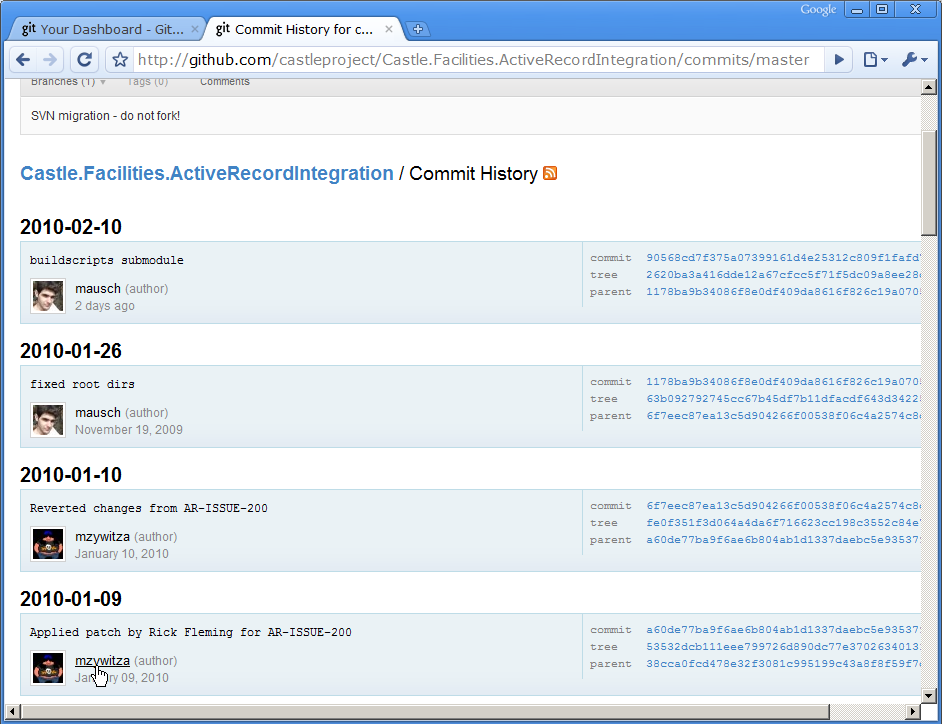This screenshot has width=942, height=724.
Task: Switch to Your Dashboard tab
Action: click(x=107, y=29)
